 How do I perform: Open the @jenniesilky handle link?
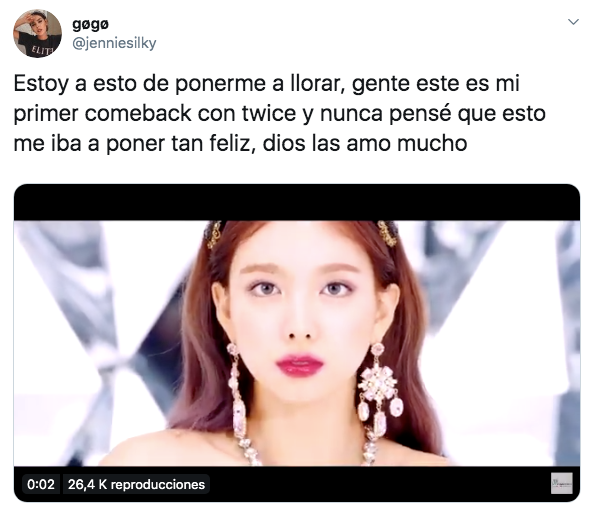[x=114, y=43]
